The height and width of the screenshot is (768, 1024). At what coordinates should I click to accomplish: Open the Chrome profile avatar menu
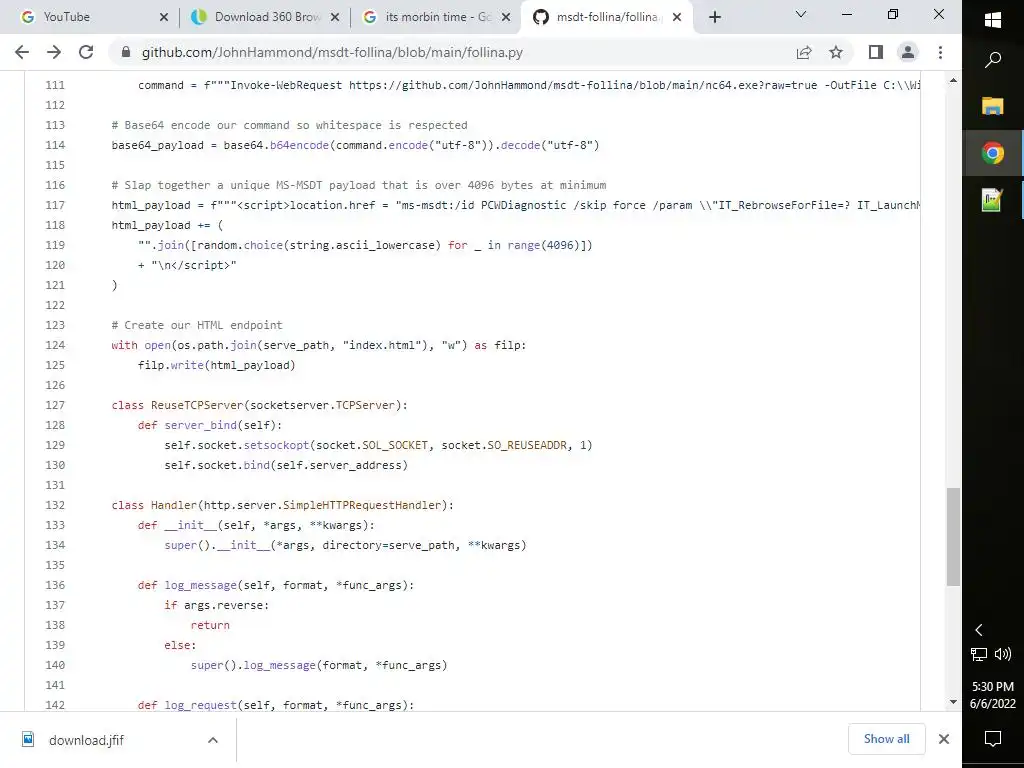pos(908,52)
